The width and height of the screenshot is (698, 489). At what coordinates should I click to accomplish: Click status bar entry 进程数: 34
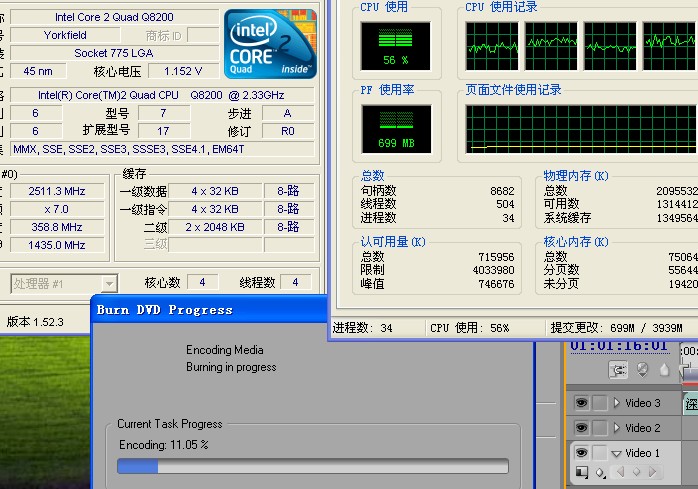pos(362,328)
